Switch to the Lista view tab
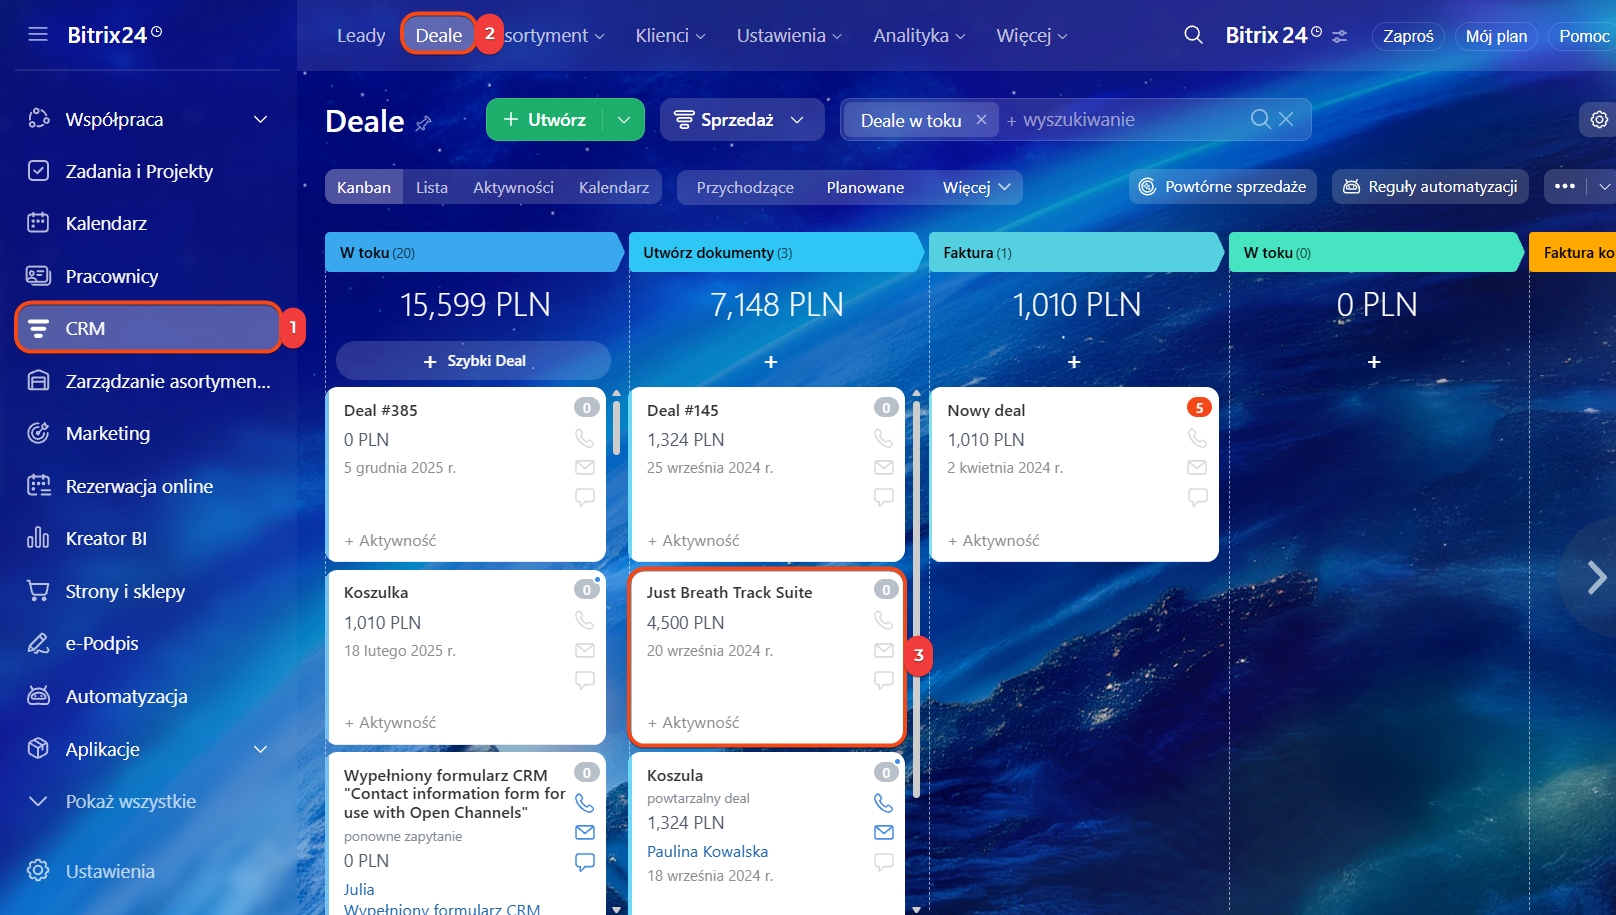This screenshot has width=1616, height=915. pos(431,188)
